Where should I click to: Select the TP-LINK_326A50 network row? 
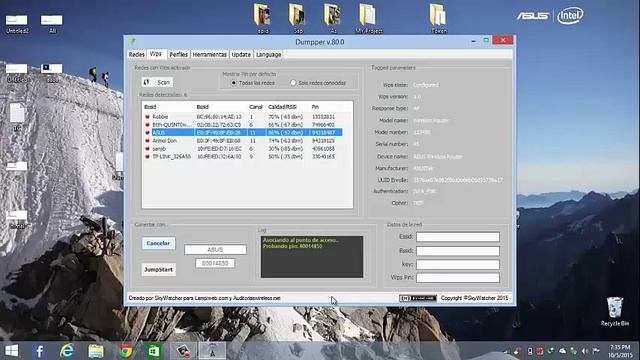(243, 156)
